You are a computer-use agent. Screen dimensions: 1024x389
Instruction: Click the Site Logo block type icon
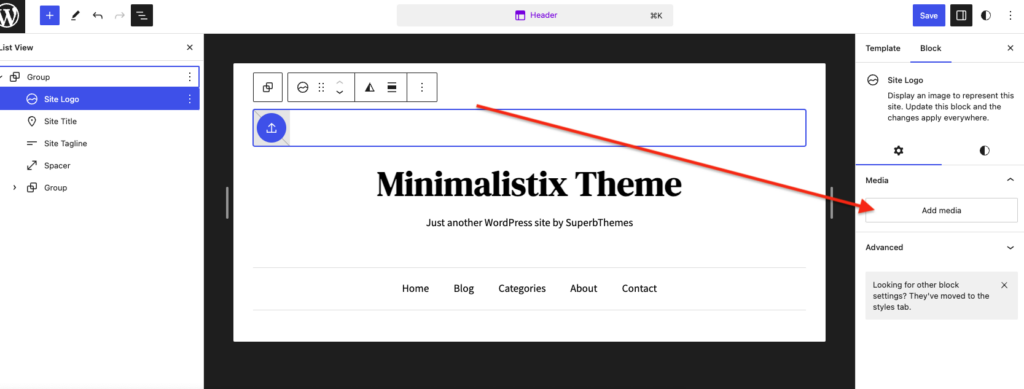pos(302,87)
